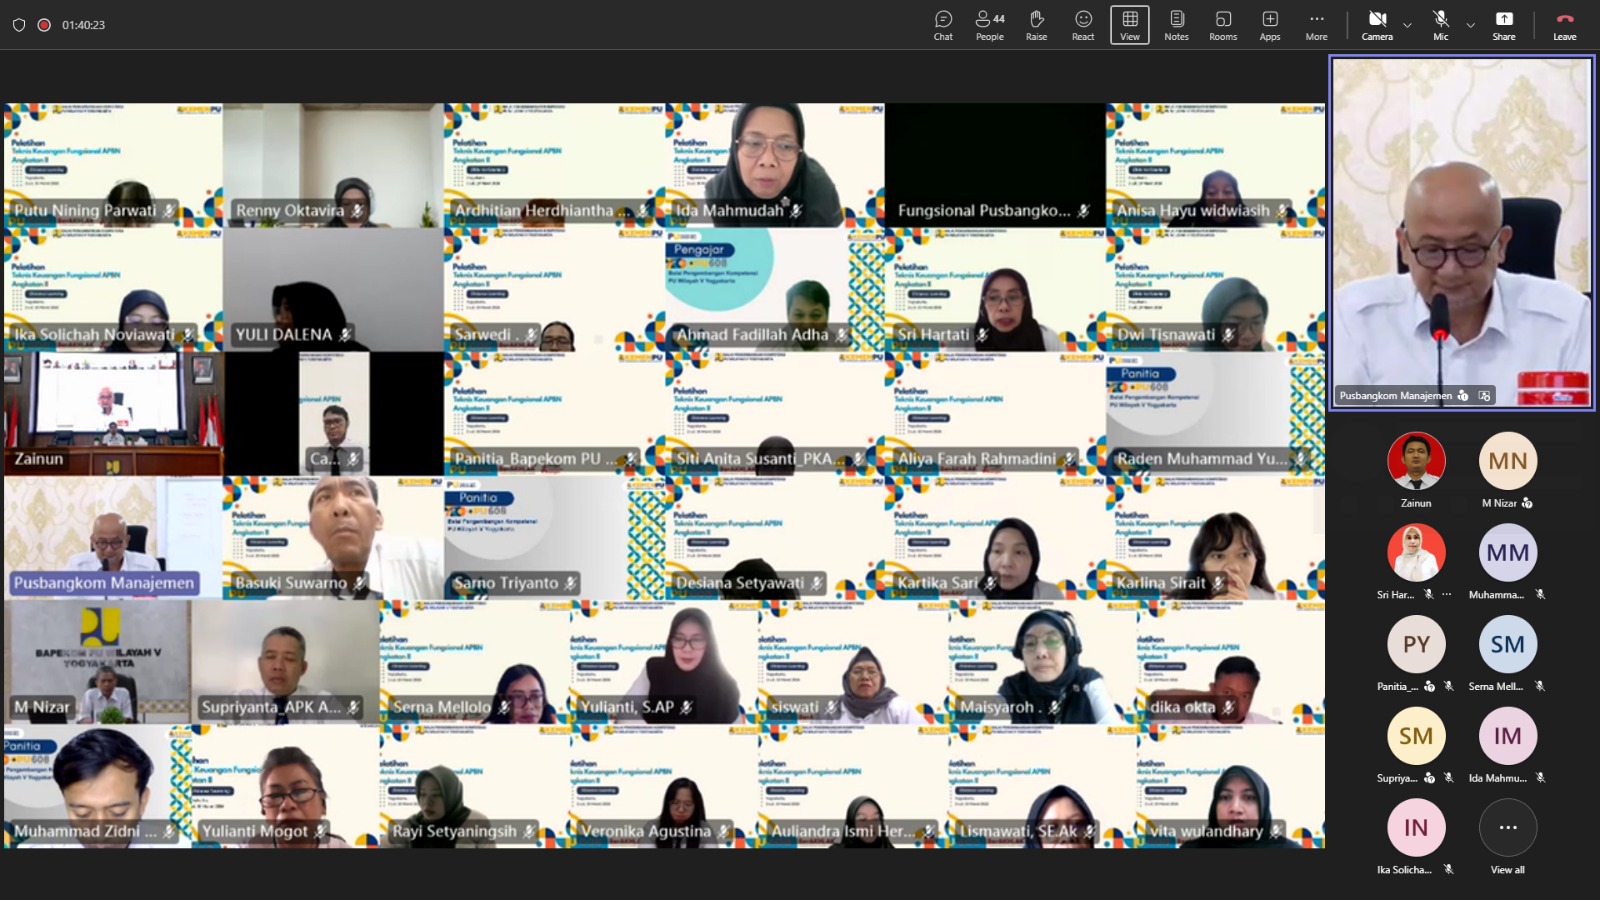Screen dimensions: 1600x900
Task: Leave the meeting
Action: point(1564,25)
